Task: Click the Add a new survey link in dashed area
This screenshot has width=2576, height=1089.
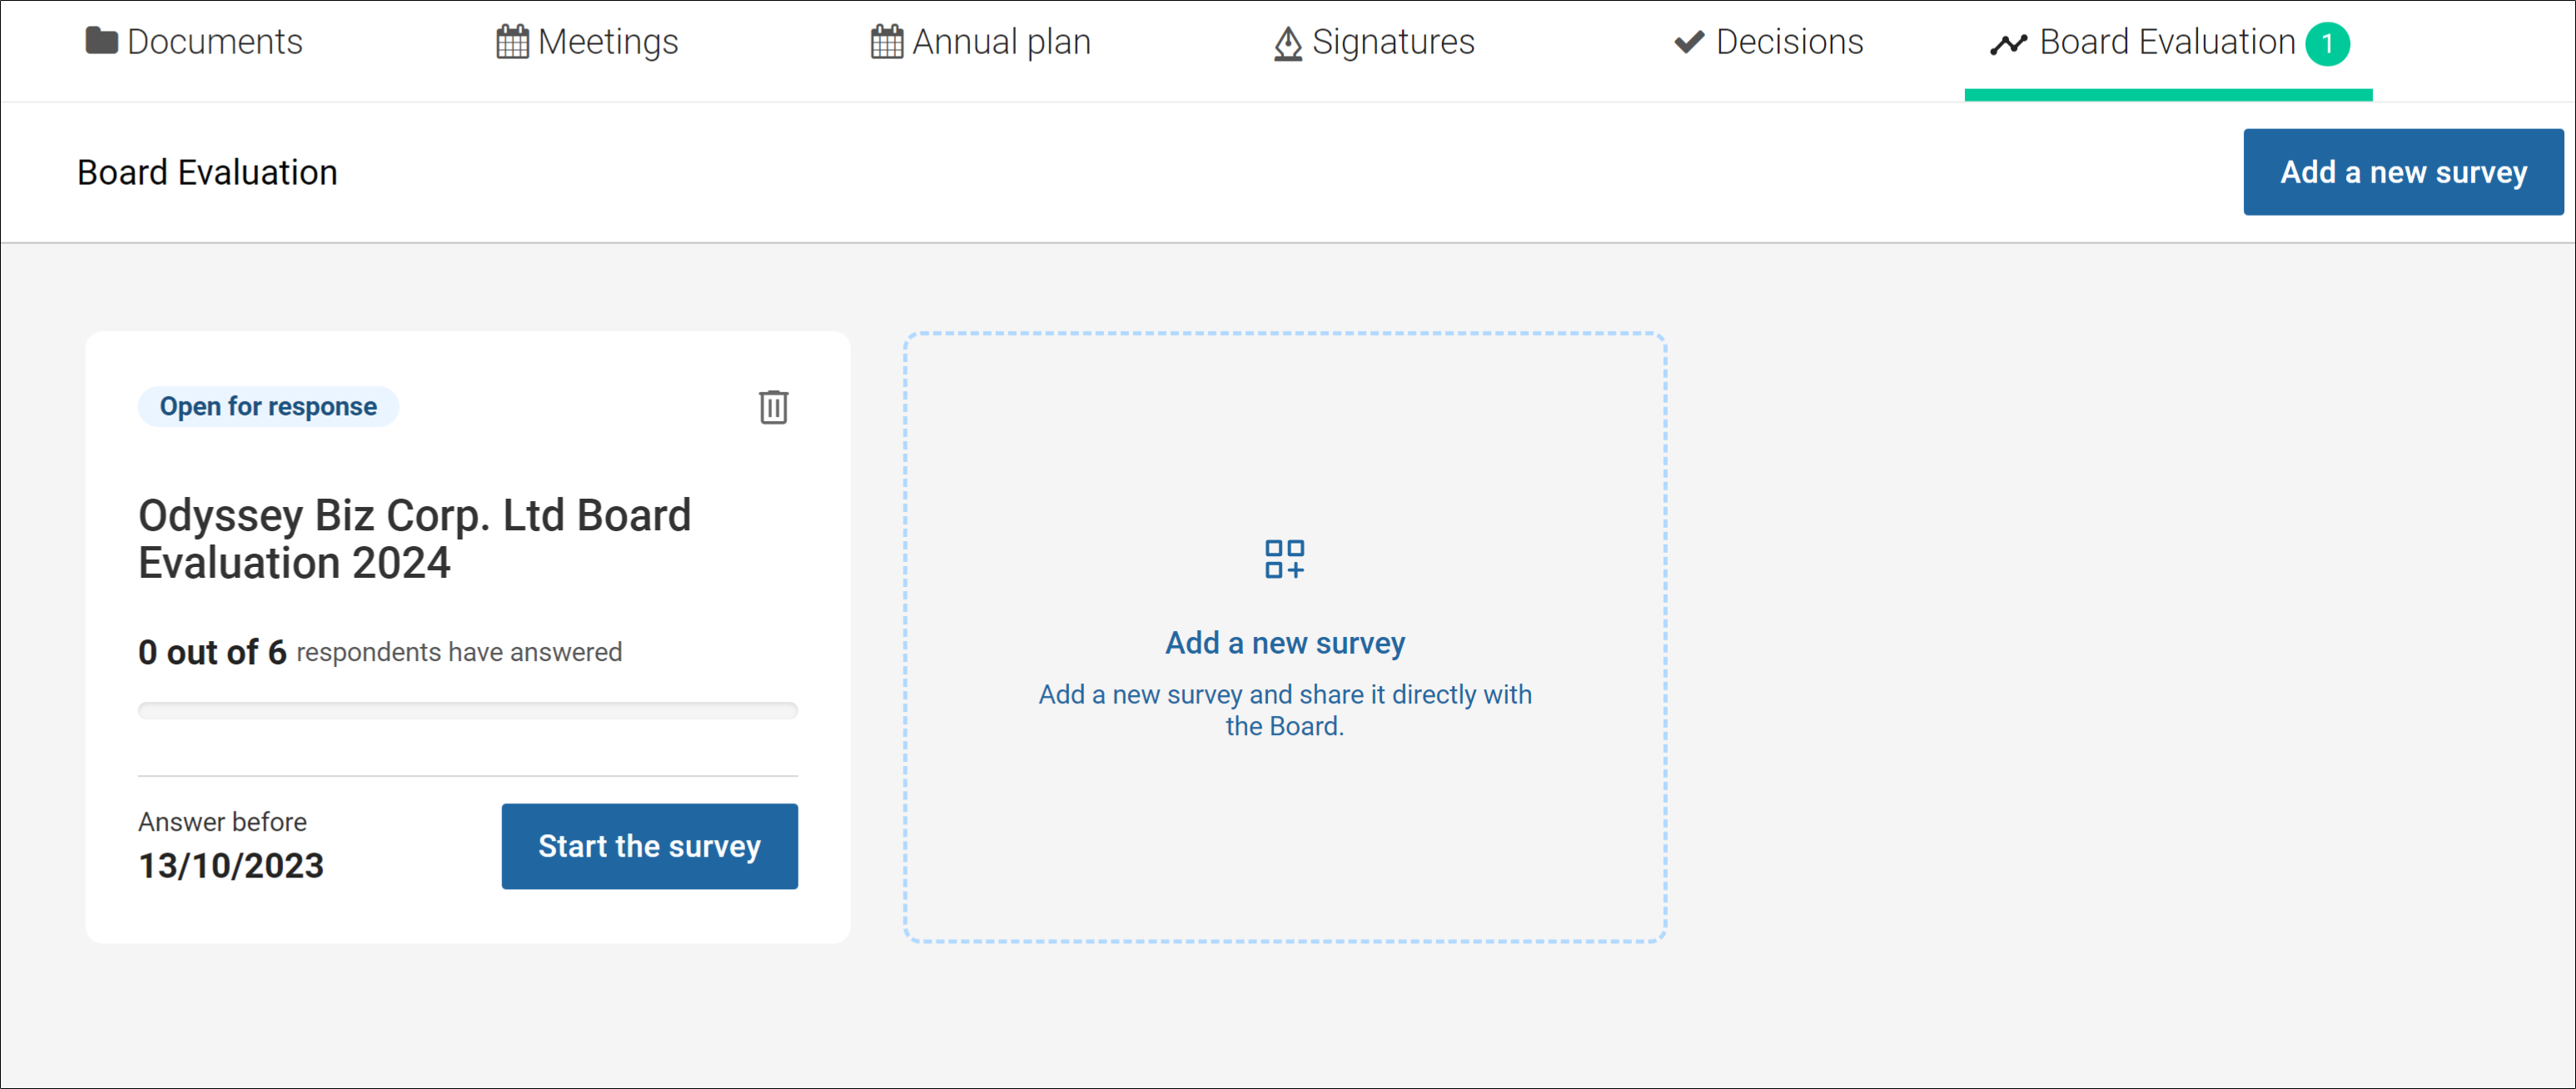Action: (x=1285, y=643)
